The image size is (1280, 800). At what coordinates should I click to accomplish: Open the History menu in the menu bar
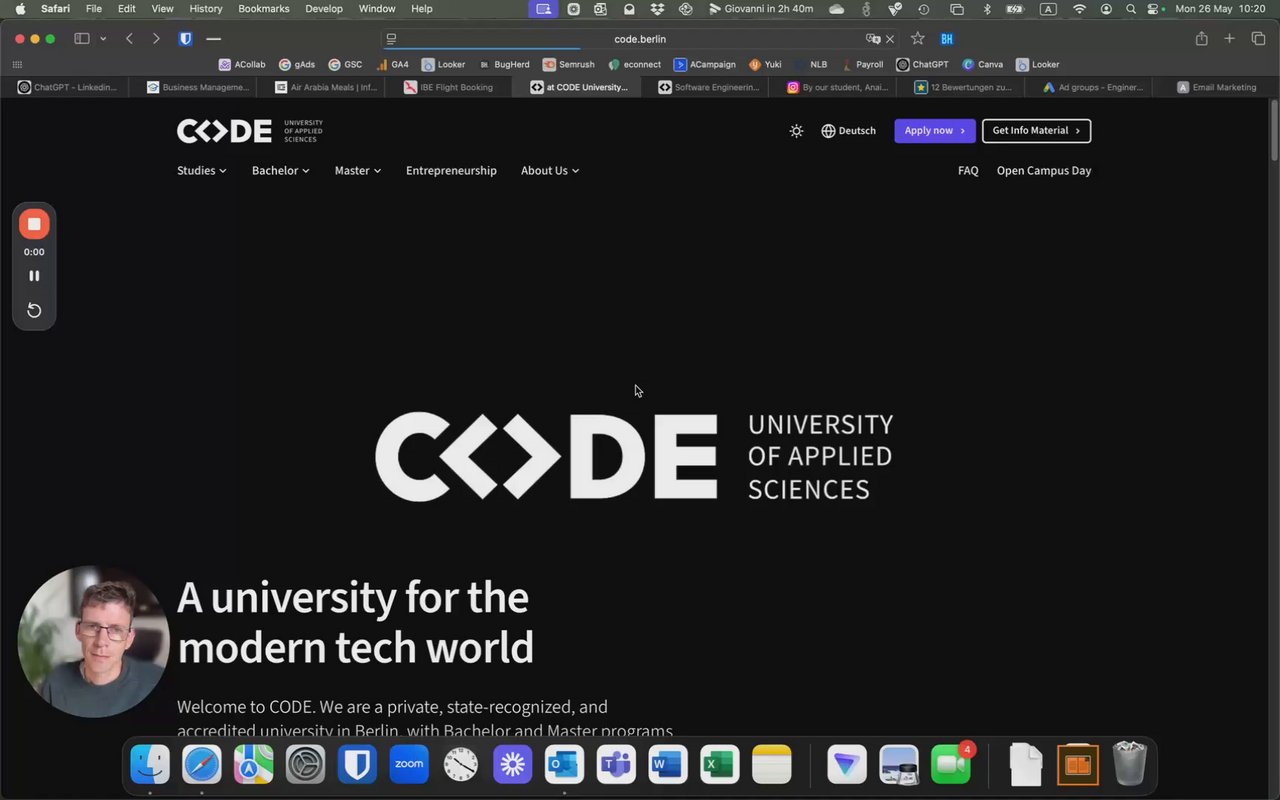click(x=206, y=9)
